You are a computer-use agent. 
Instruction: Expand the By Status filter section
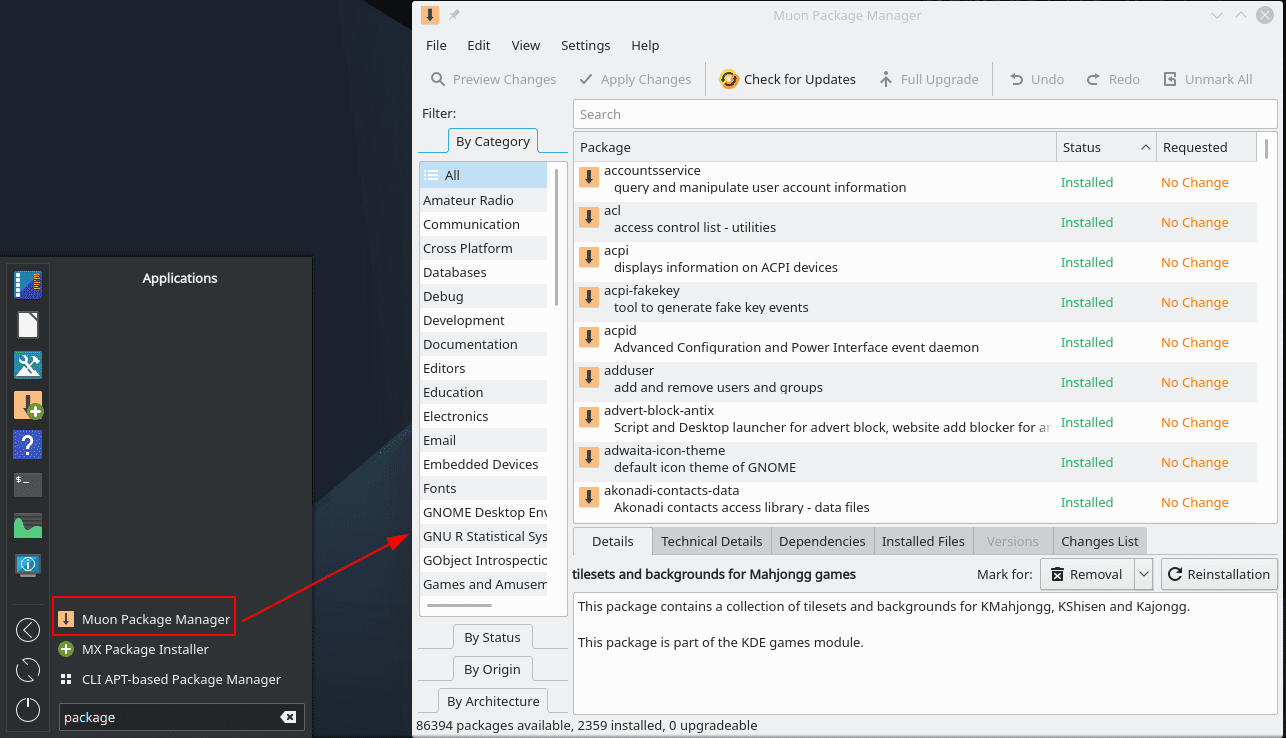click(492, 636)
